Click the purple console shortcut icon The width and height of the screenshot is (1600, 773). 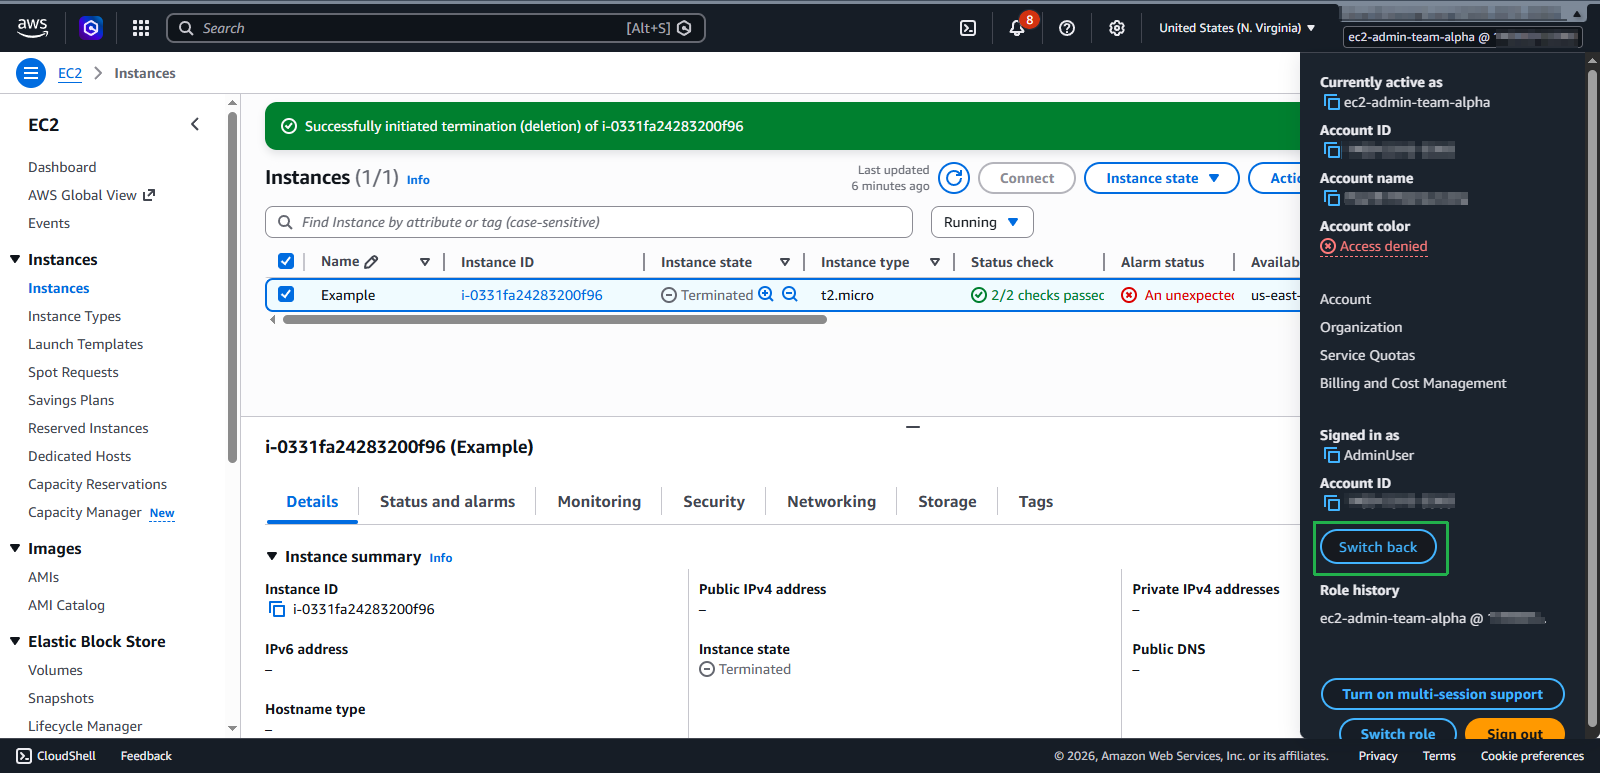click(x=91, y=28)
